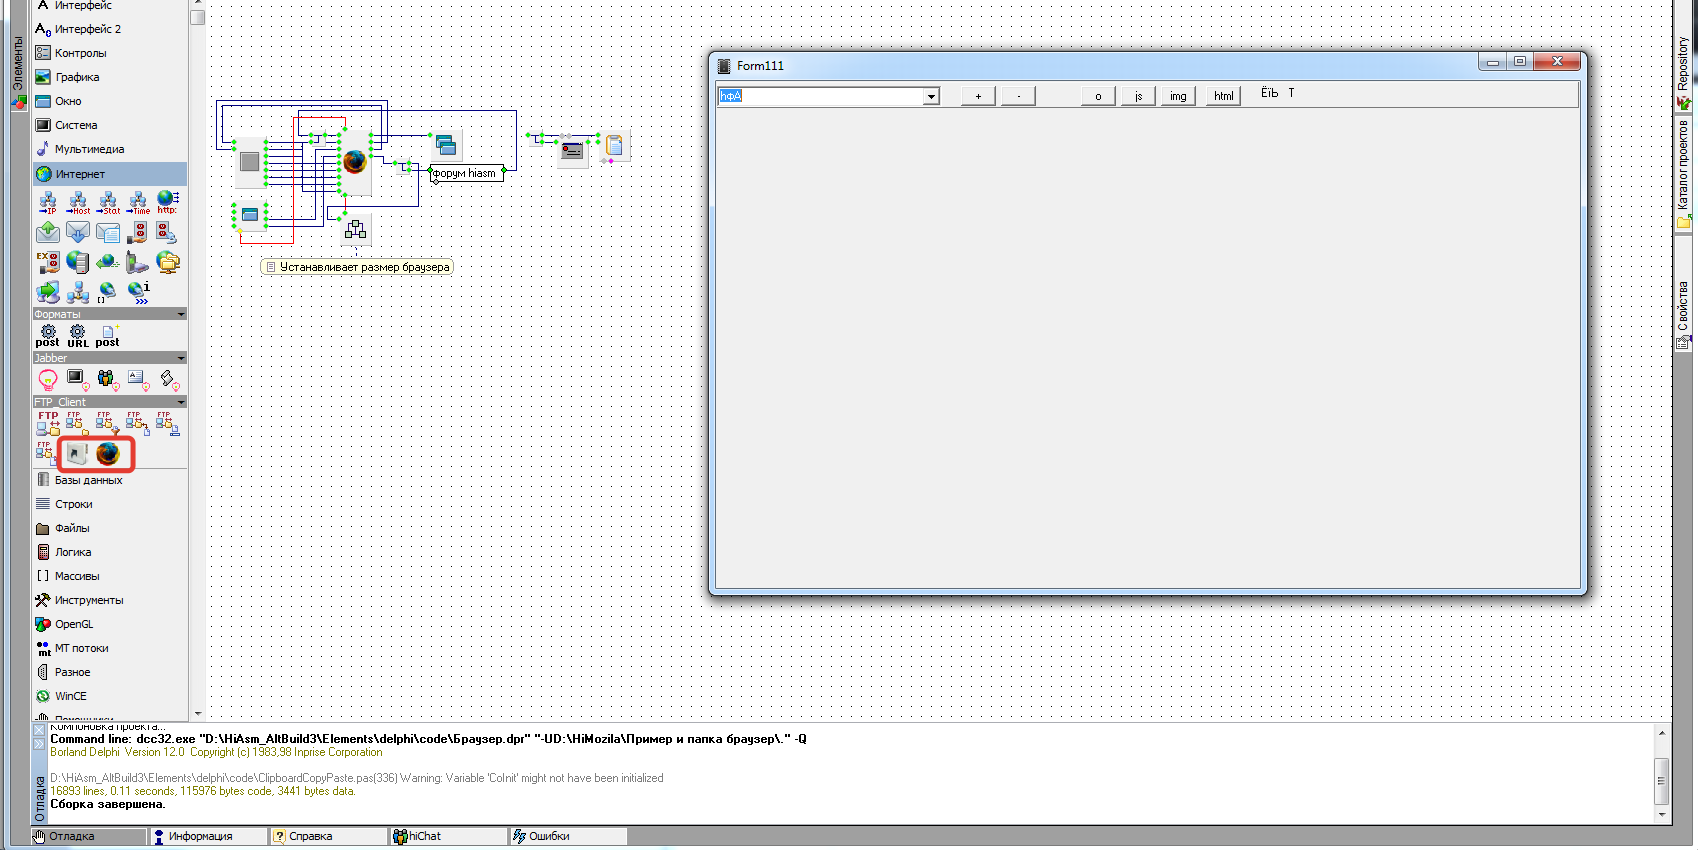Select the Firefox browser component in palette
1698x850 pixels.
pos(108,454)
